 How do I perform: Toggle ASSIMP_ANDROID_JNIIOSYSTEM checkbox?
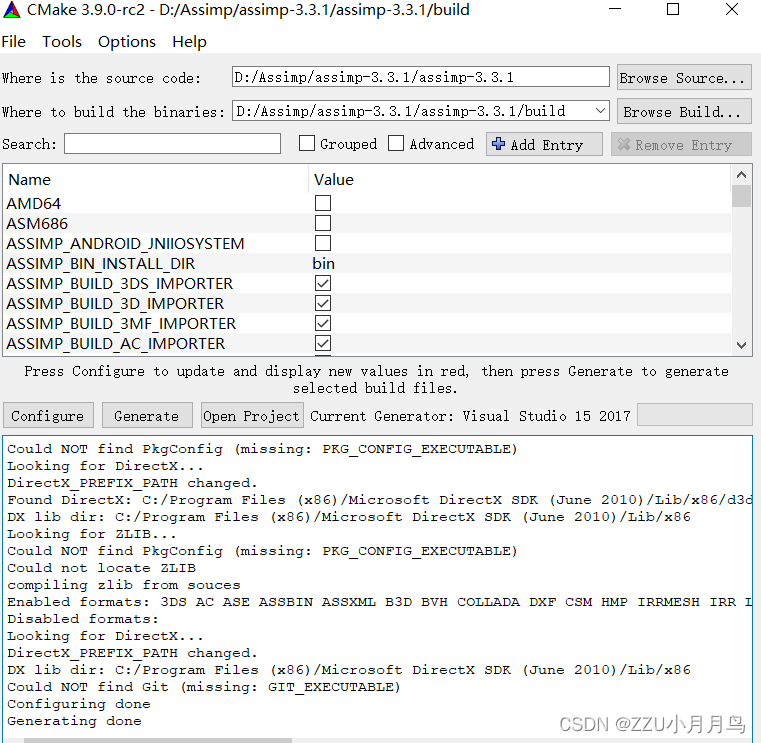[323, 243]
